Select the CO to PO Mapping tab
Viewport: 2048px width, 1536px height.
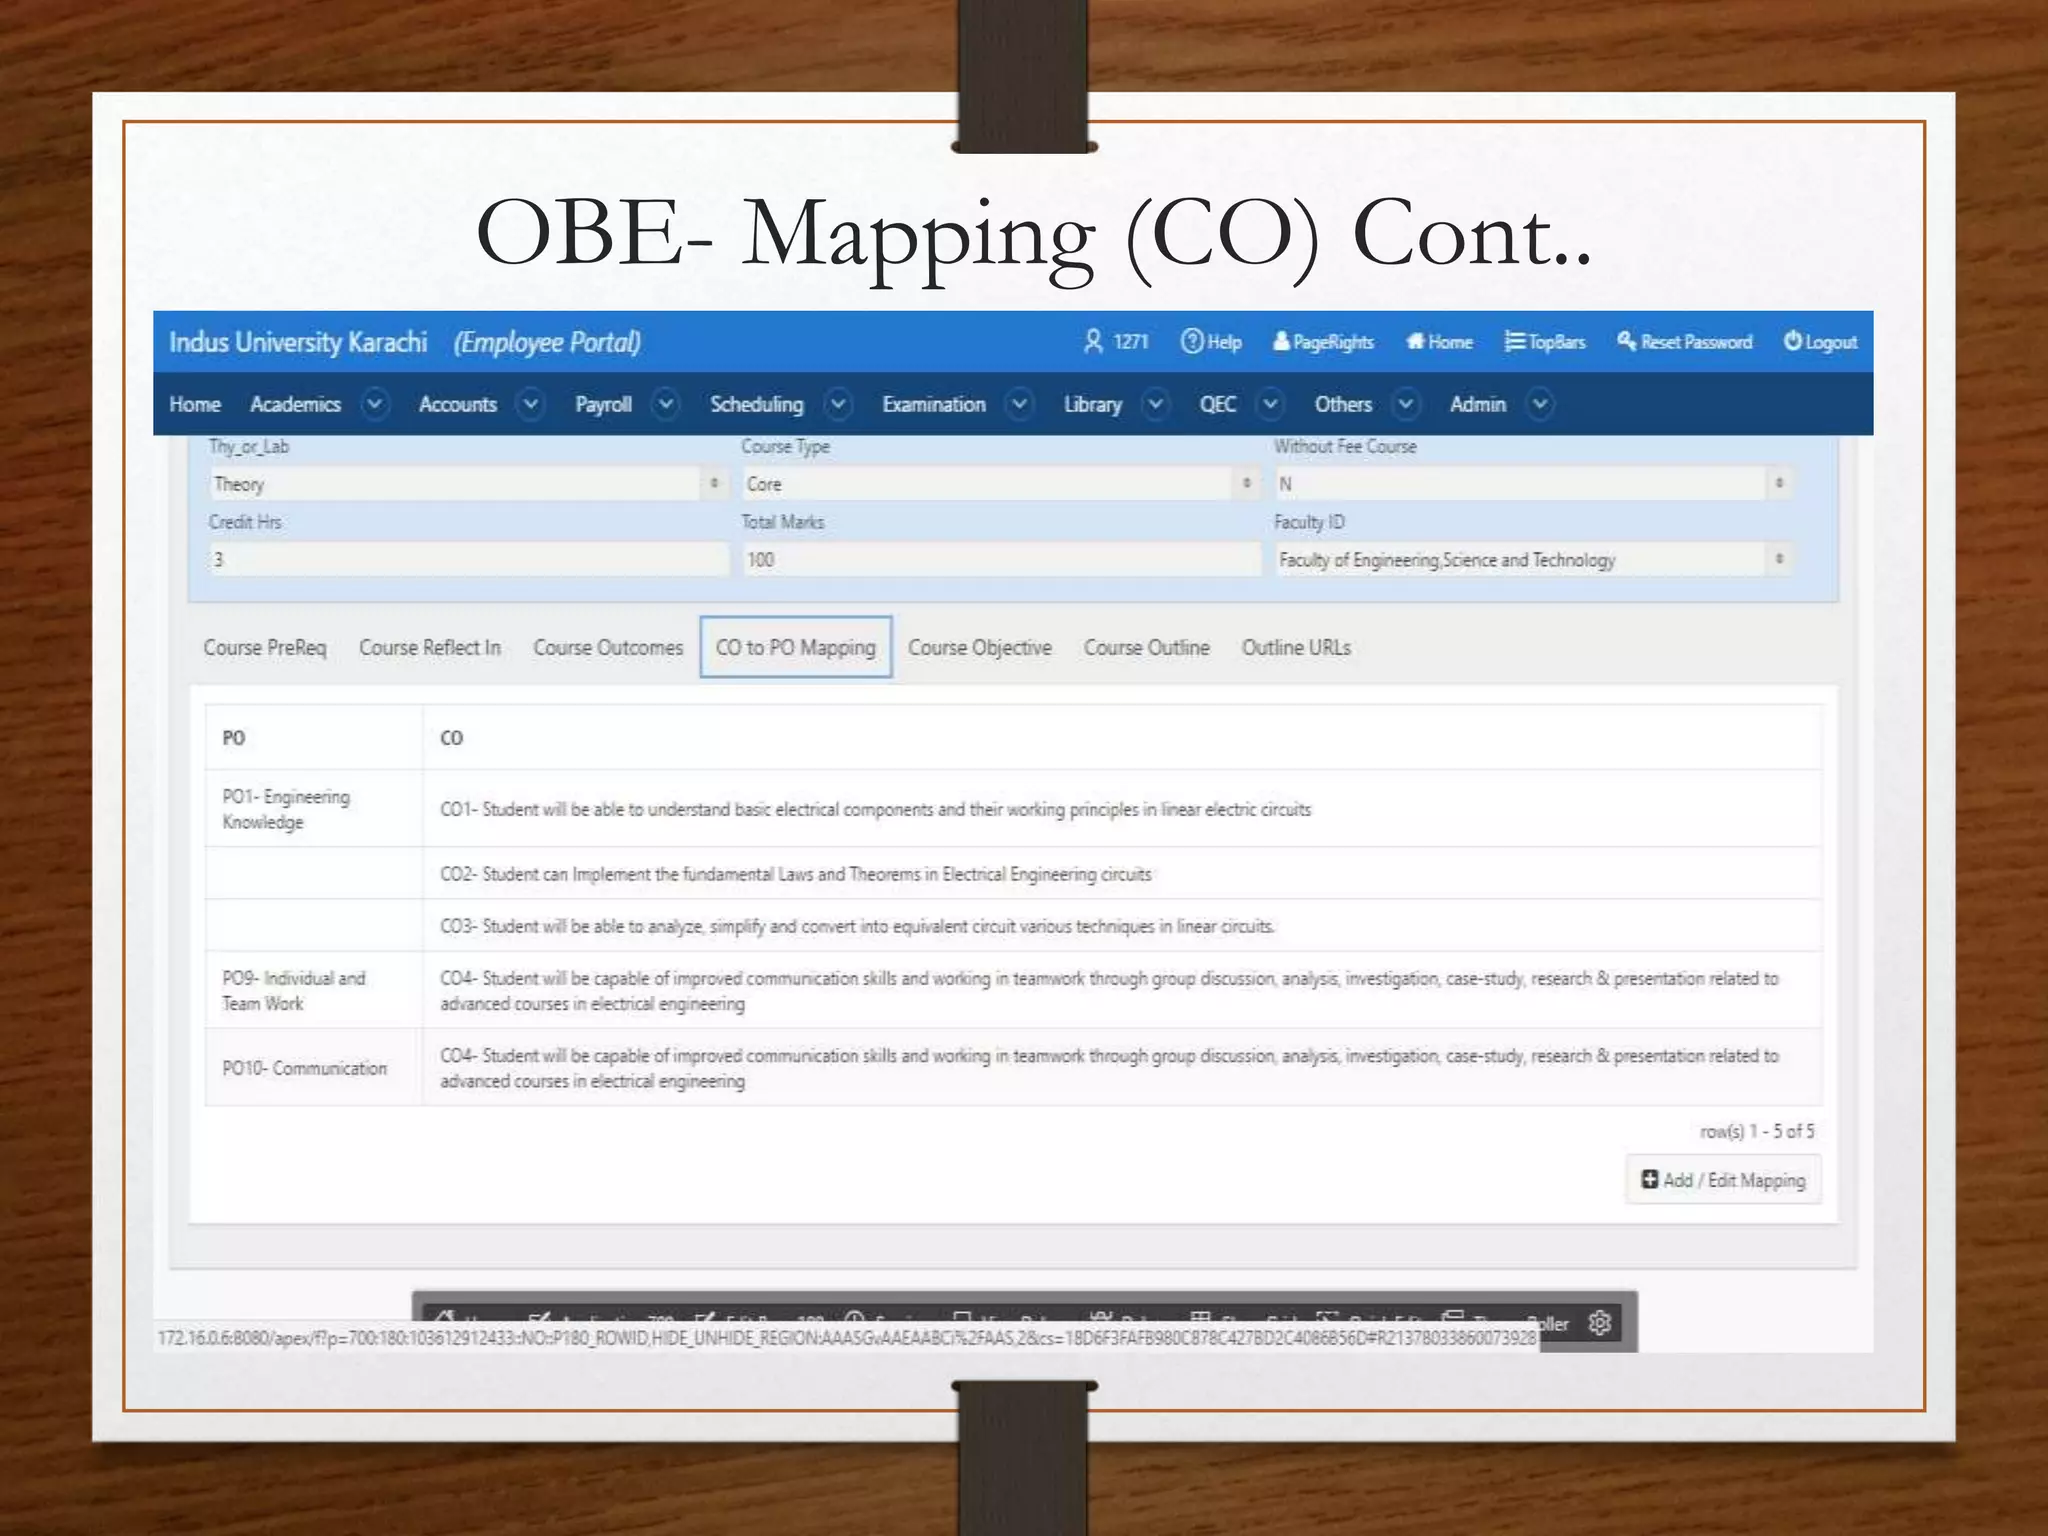[x=796, y=647]
